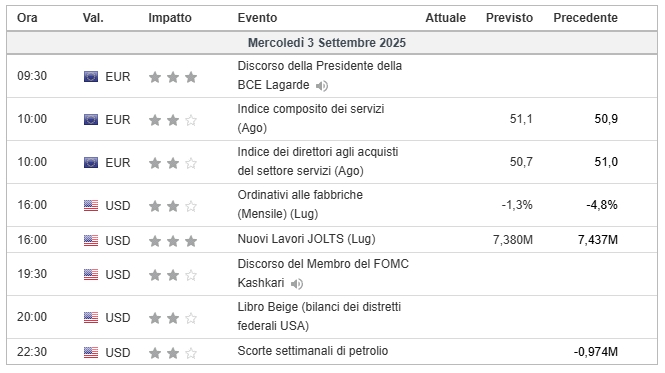This screenshot has height=373, width=665.
Task: Open the Ordinativi alle fabbriche (Mensile) event
Action: [300, 204]
